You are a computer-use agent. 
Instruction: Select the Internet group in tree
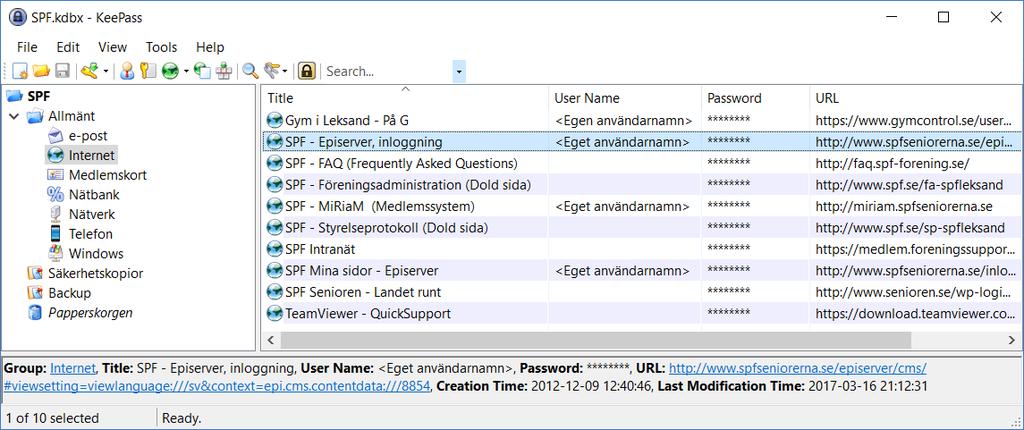tap(91, 156)
